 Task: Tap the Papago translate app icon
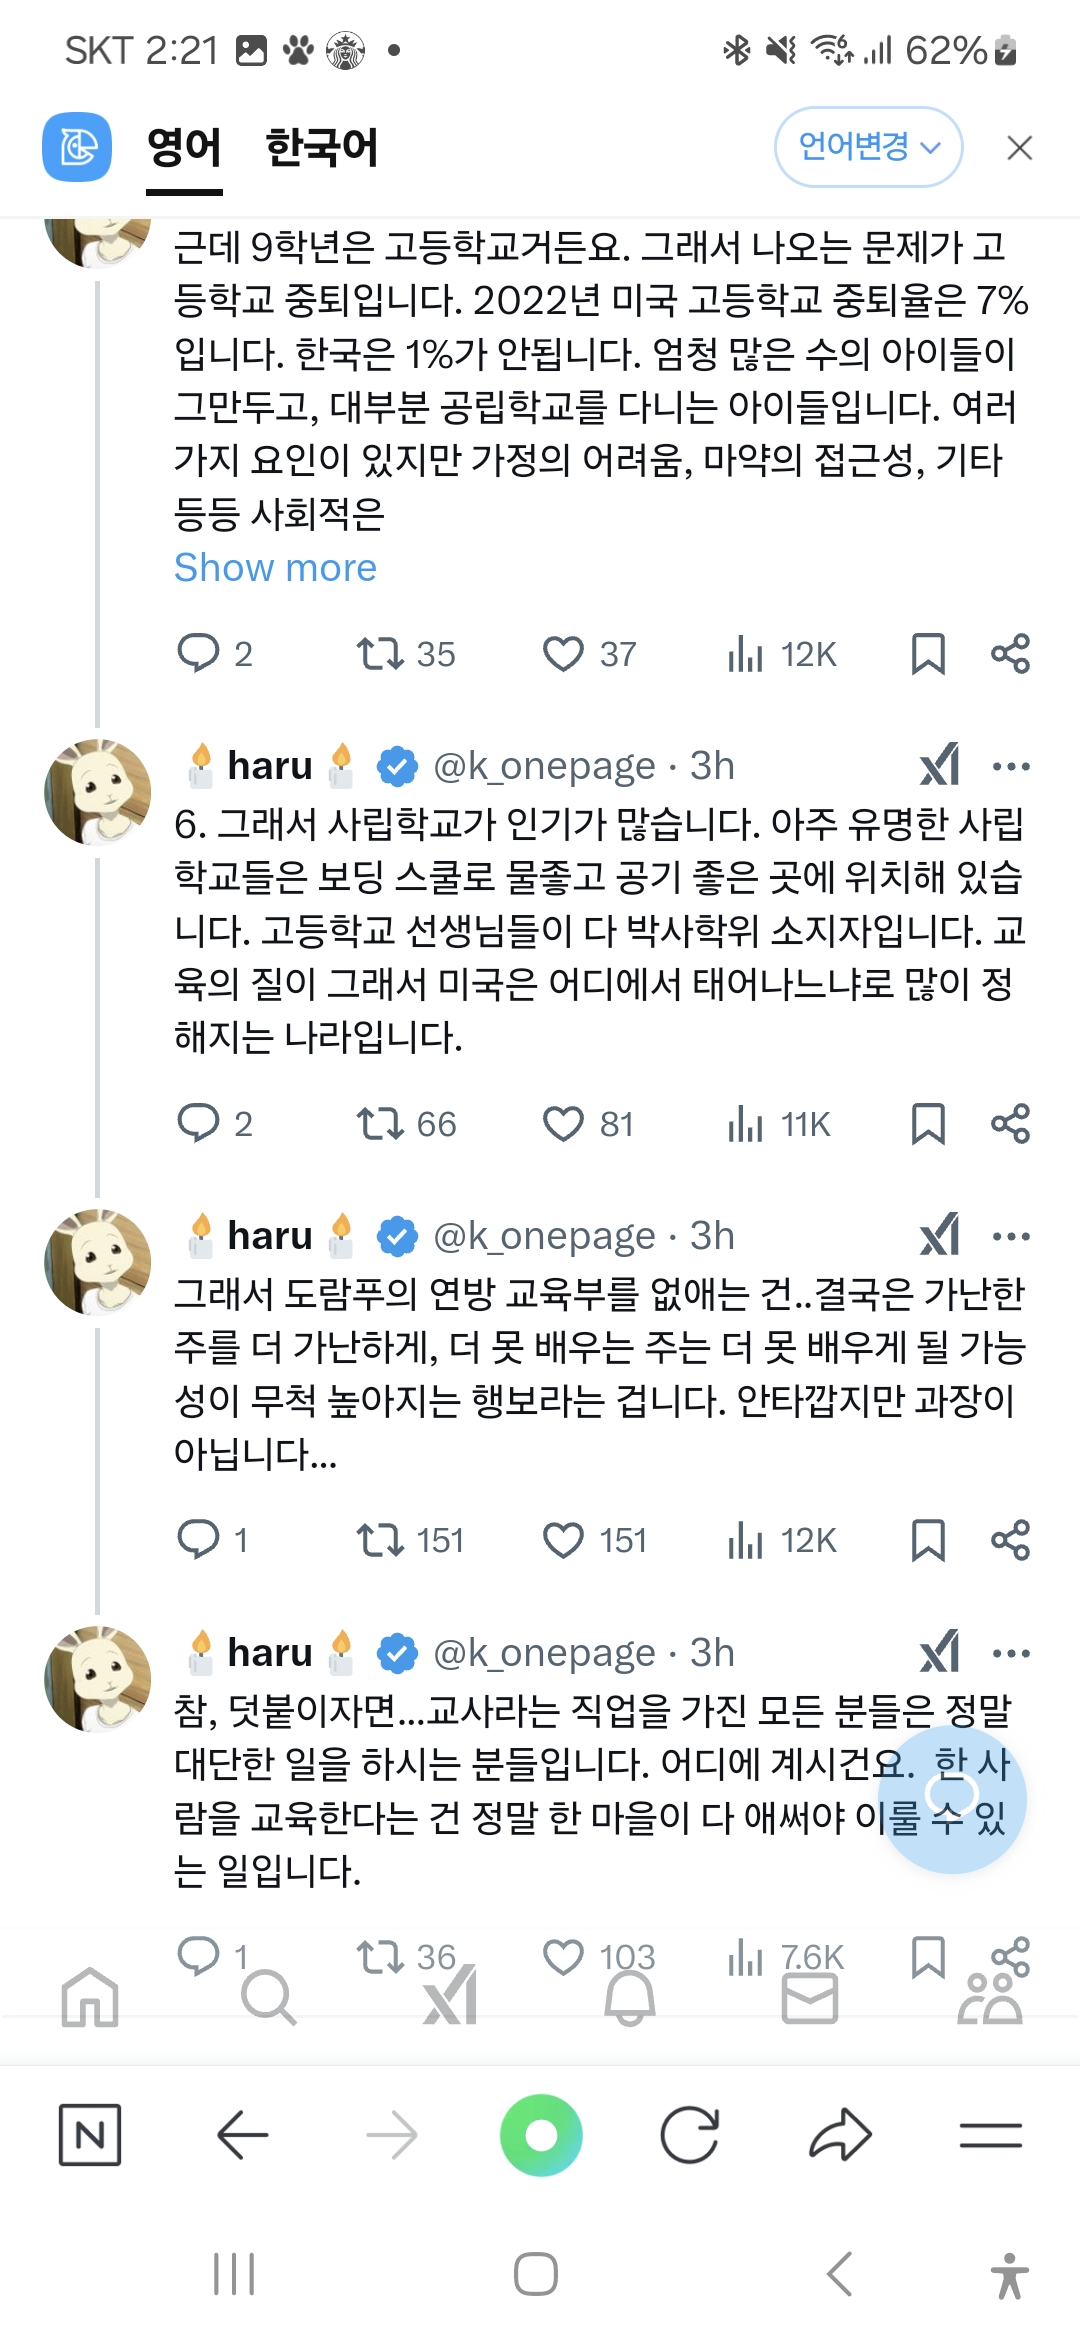(77, 147)
